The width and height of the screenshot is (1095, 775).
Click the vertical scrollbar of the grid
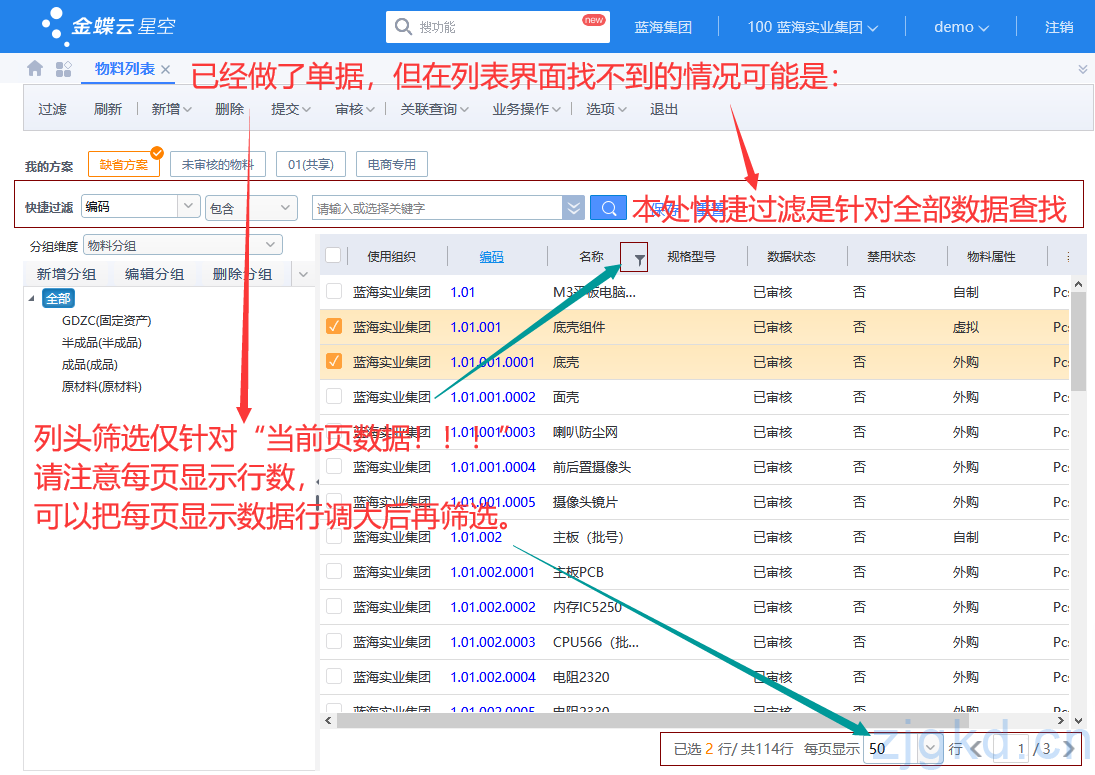[x=1078, y=341]
